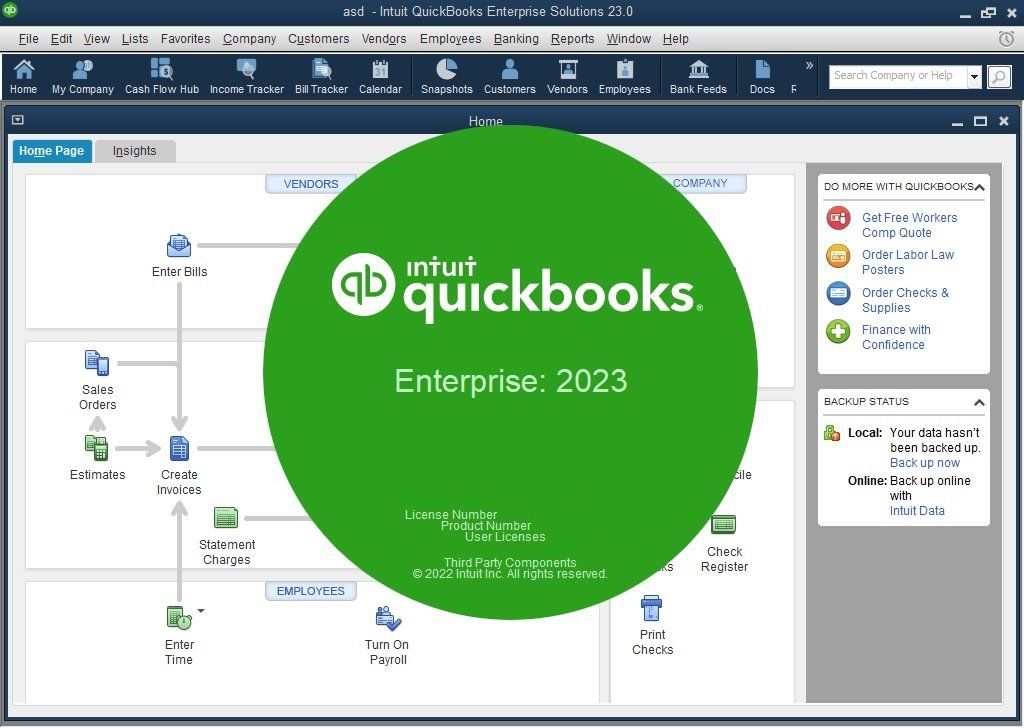Open the search scope dropdown arrow
Image resolution: width=1024 pixels, height=728 pixels.
tap(974, 76)
